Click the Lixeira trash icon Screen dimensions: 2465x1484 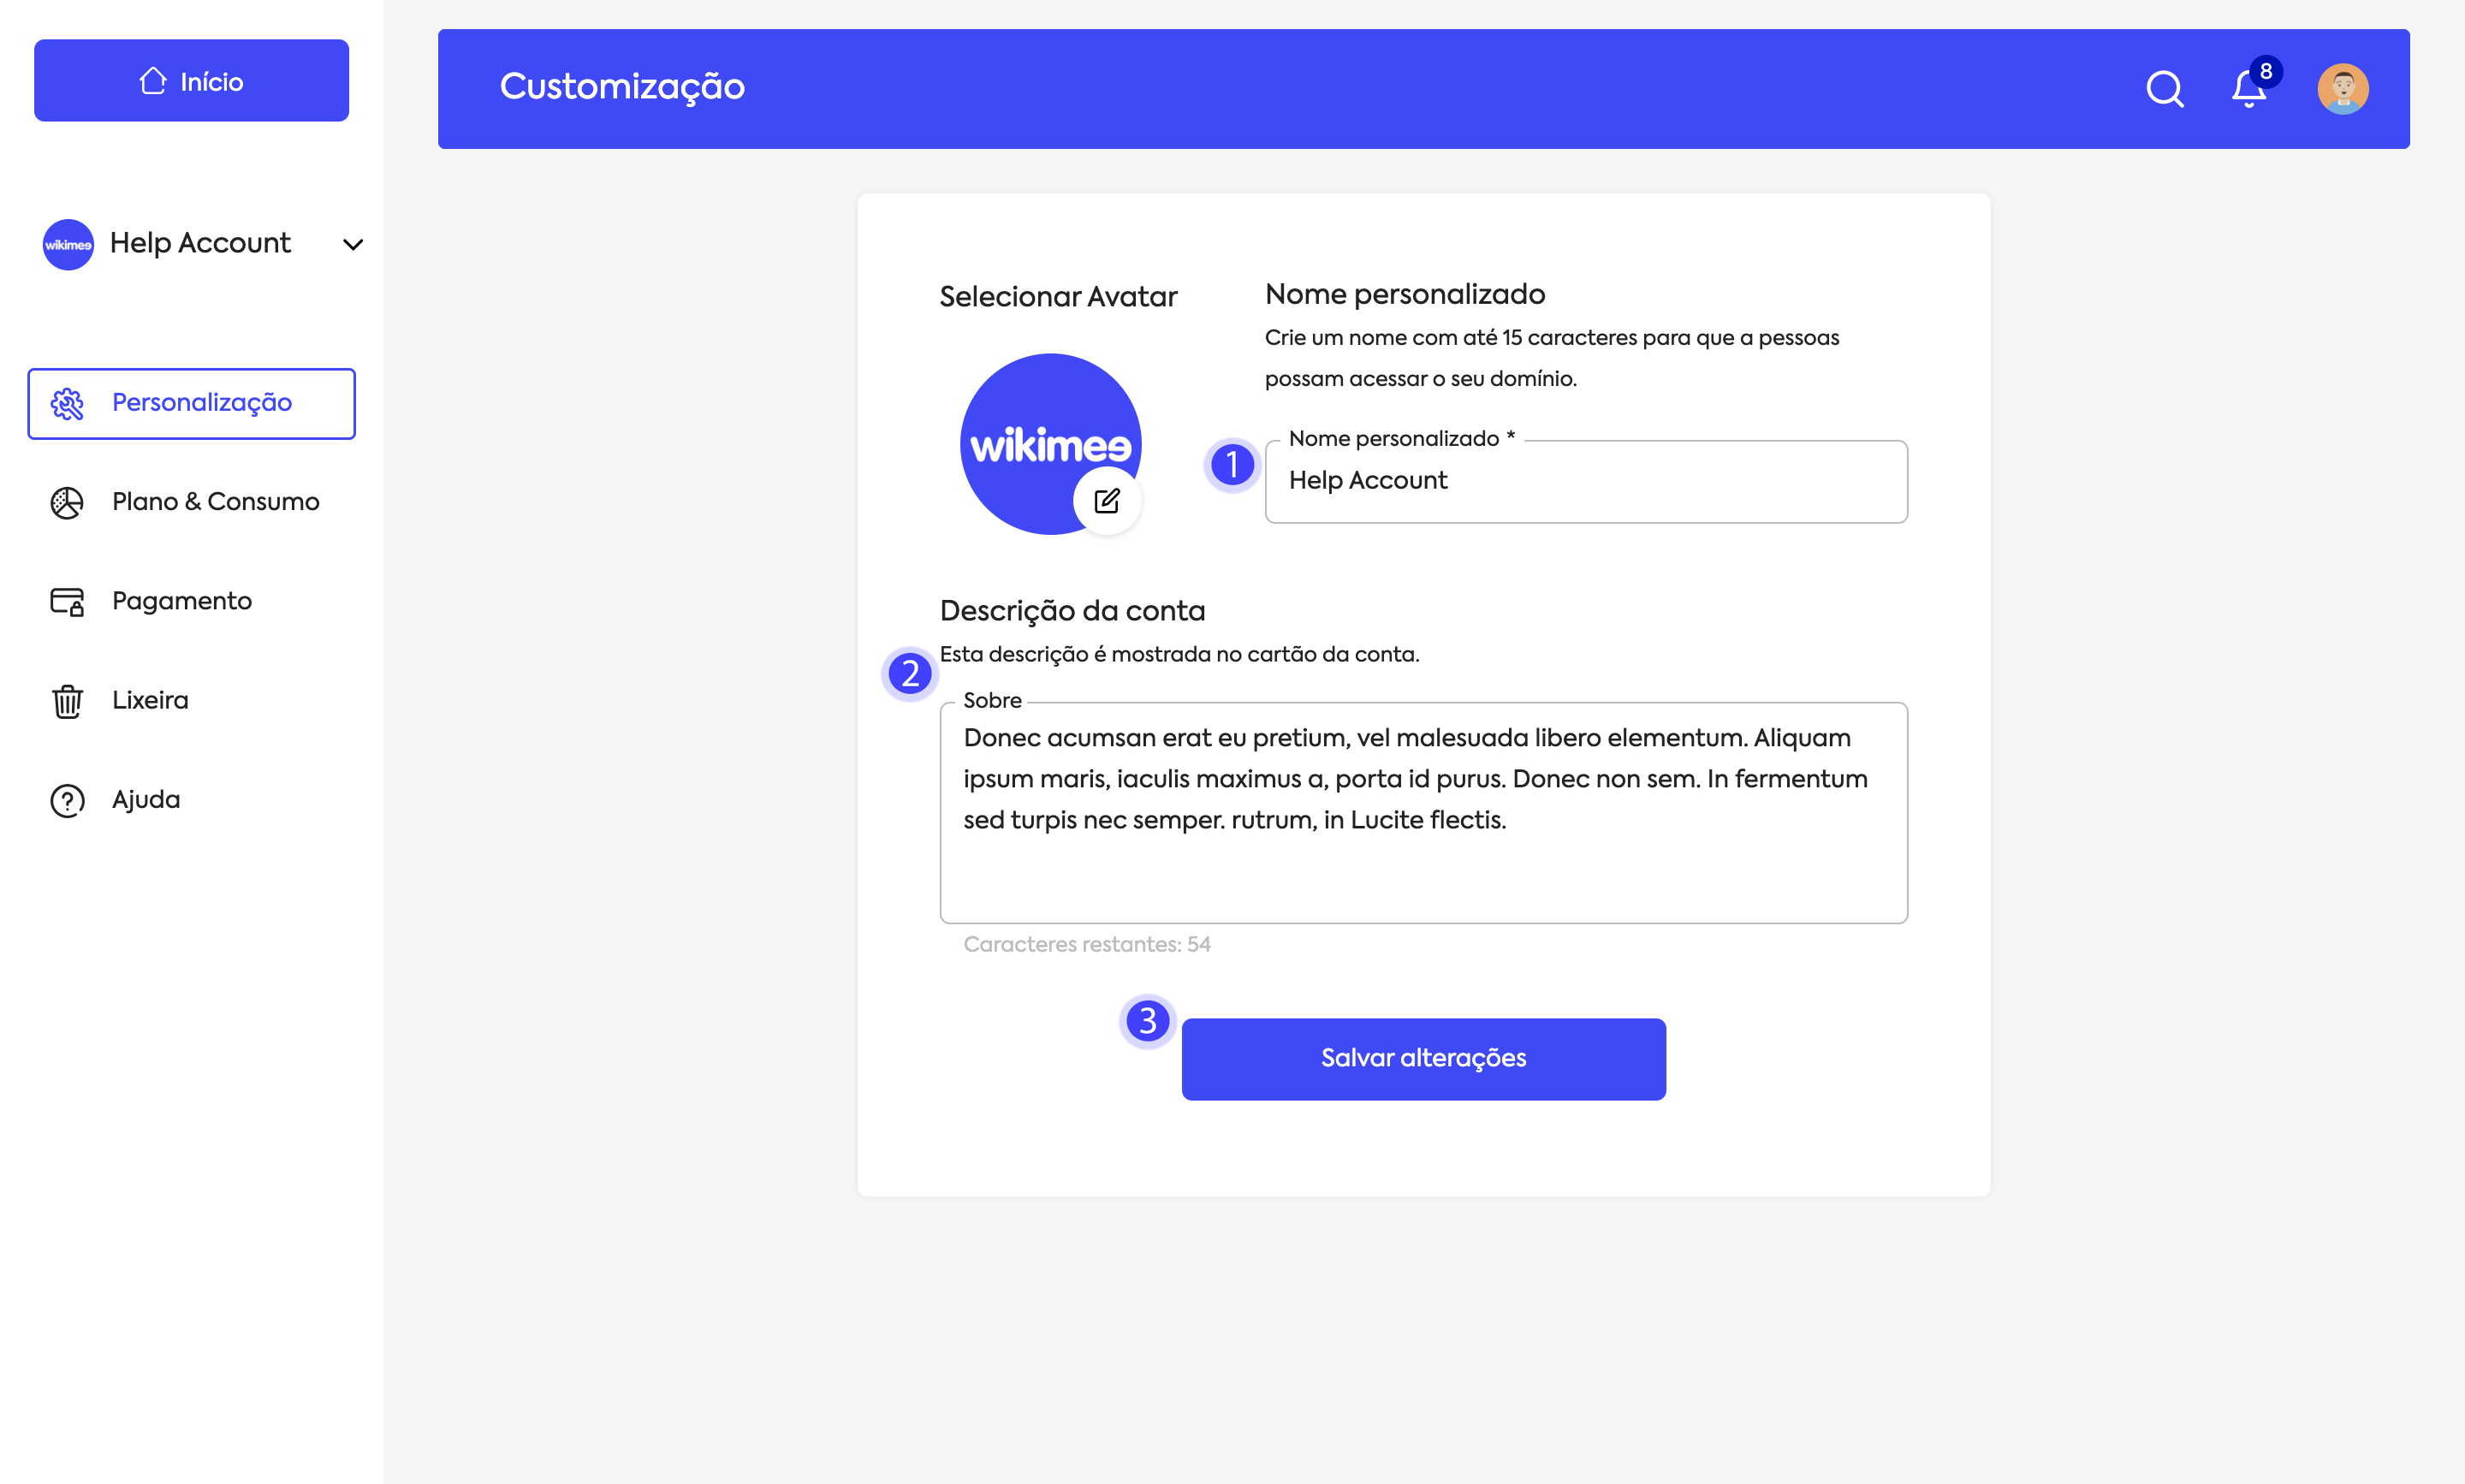(67, 701)
